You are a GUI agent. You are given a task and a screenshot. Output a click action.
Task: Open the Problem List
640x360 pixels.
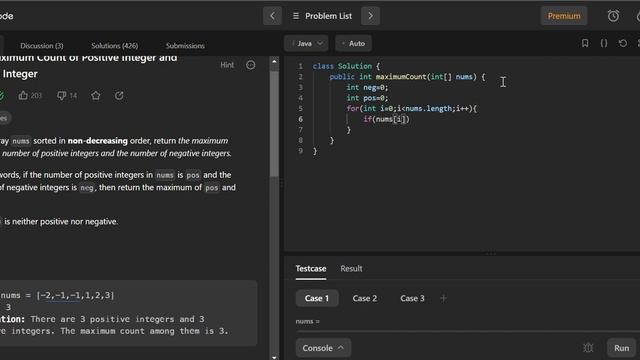pos(322,16)
